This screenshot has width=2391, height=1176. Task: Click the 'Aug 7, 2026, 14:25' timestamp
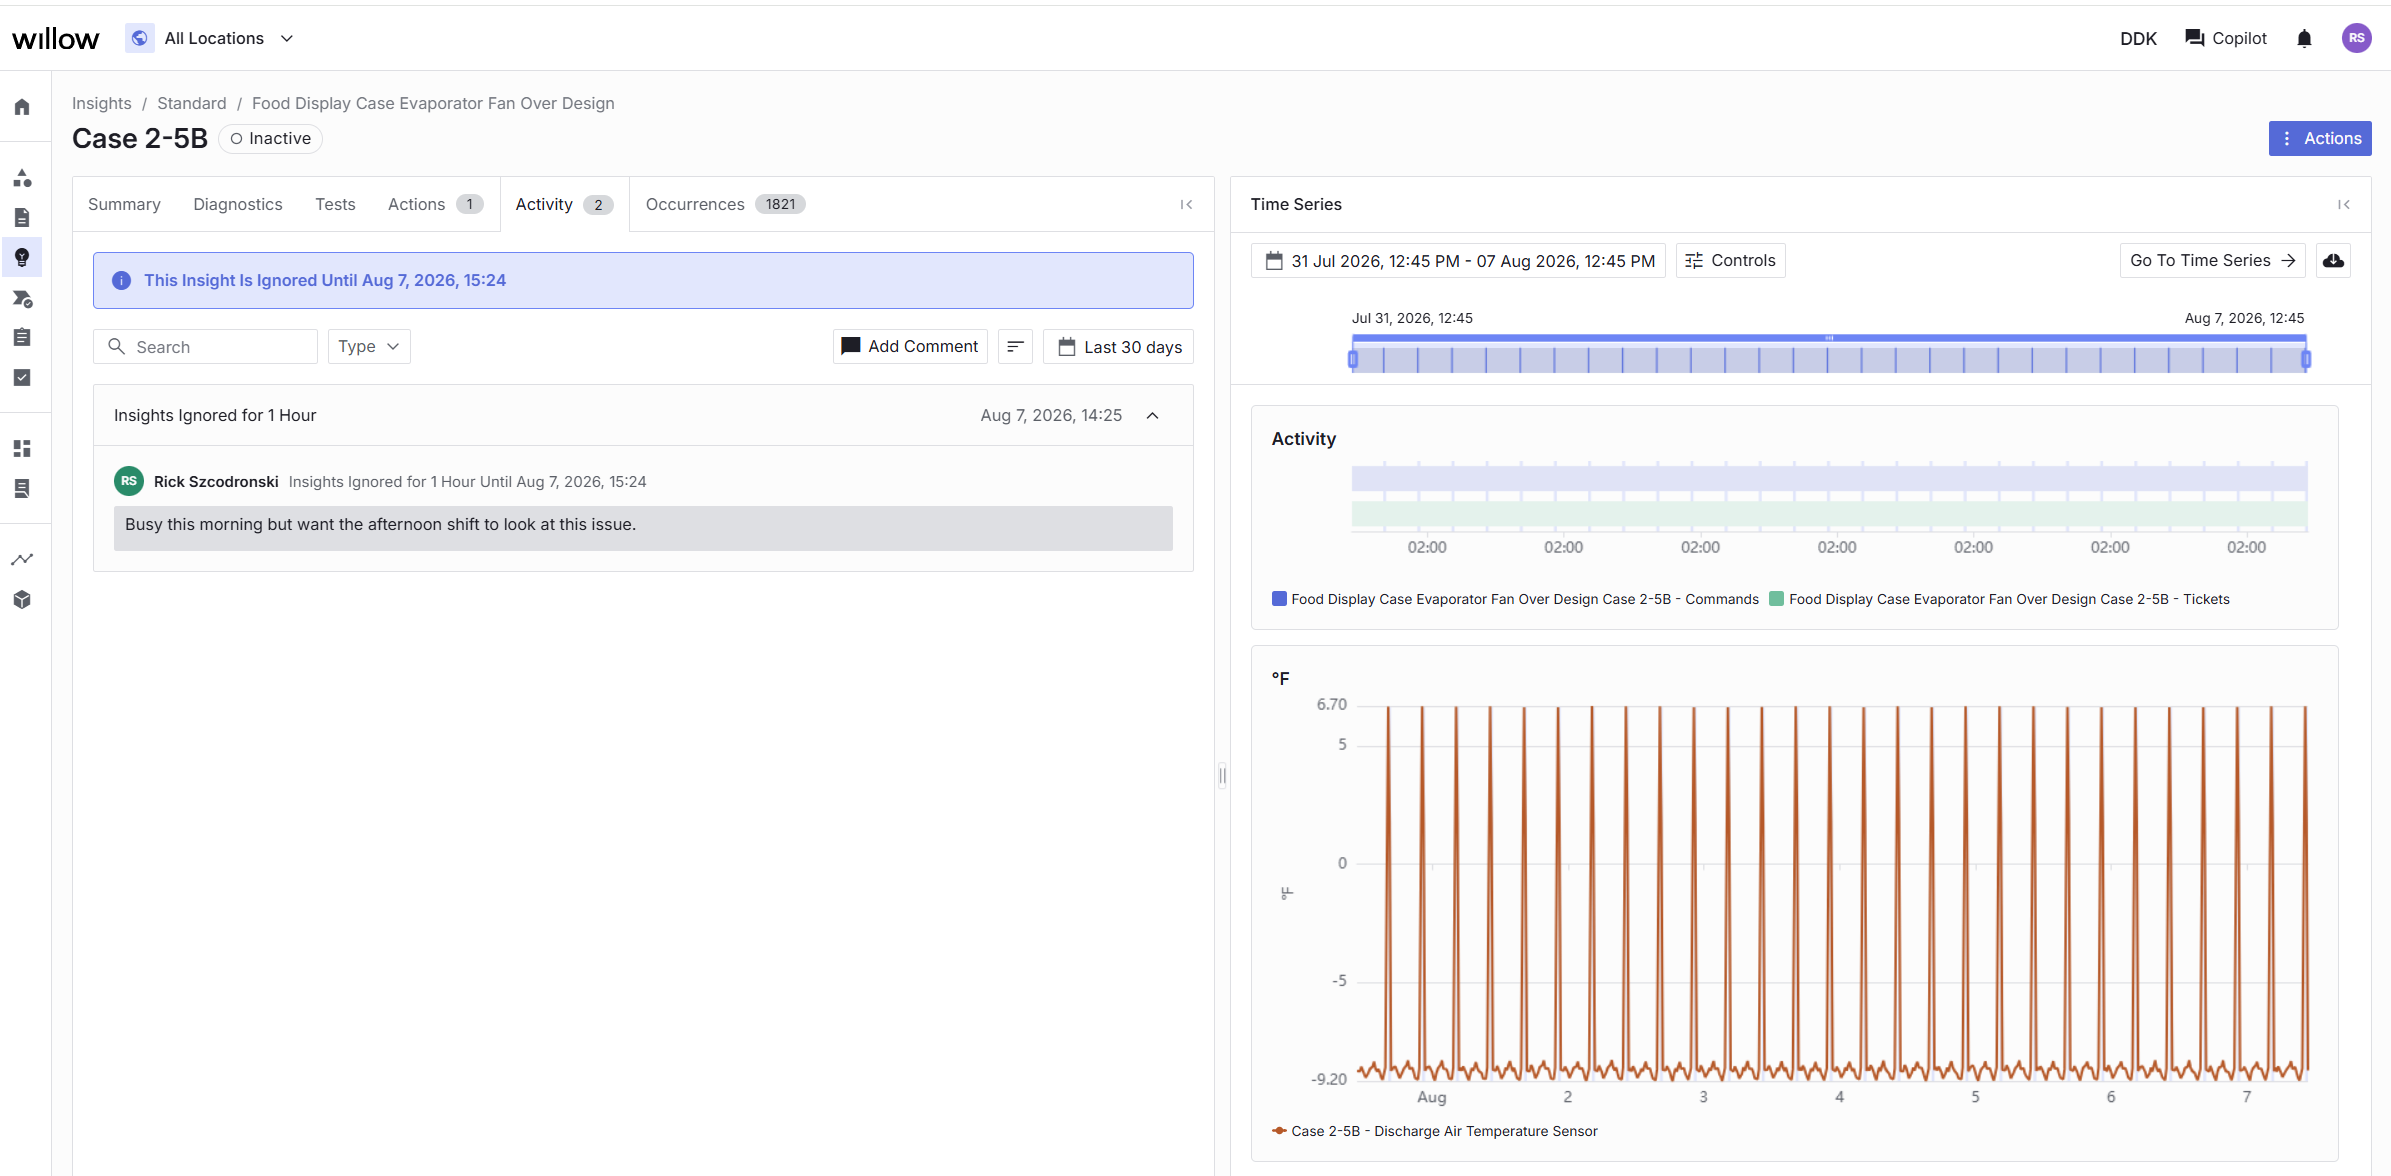(x=1051, y=416)
